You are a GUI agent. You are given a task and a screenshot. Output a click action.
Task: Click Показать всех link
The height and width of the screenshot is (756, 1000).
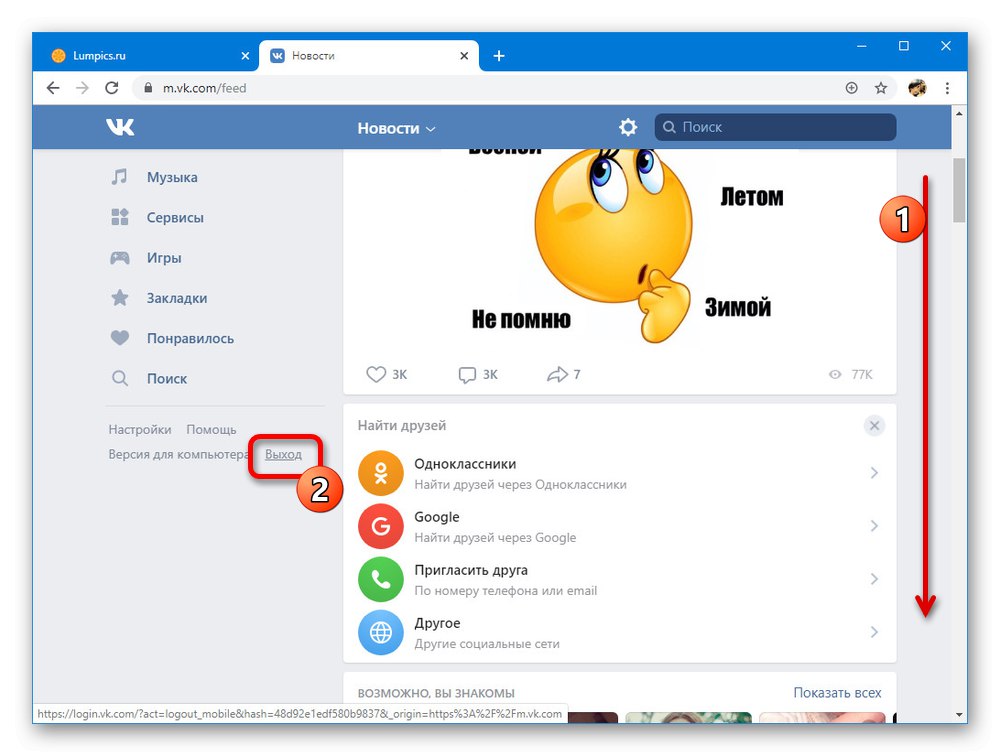coord(837,693)
